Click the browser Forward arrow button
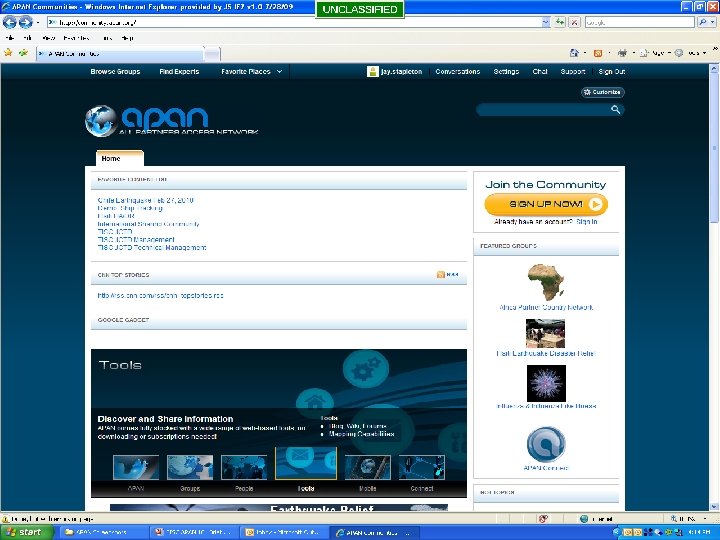Image resolution: width=720 pixels, height=540 pixels. pos(25,22)
